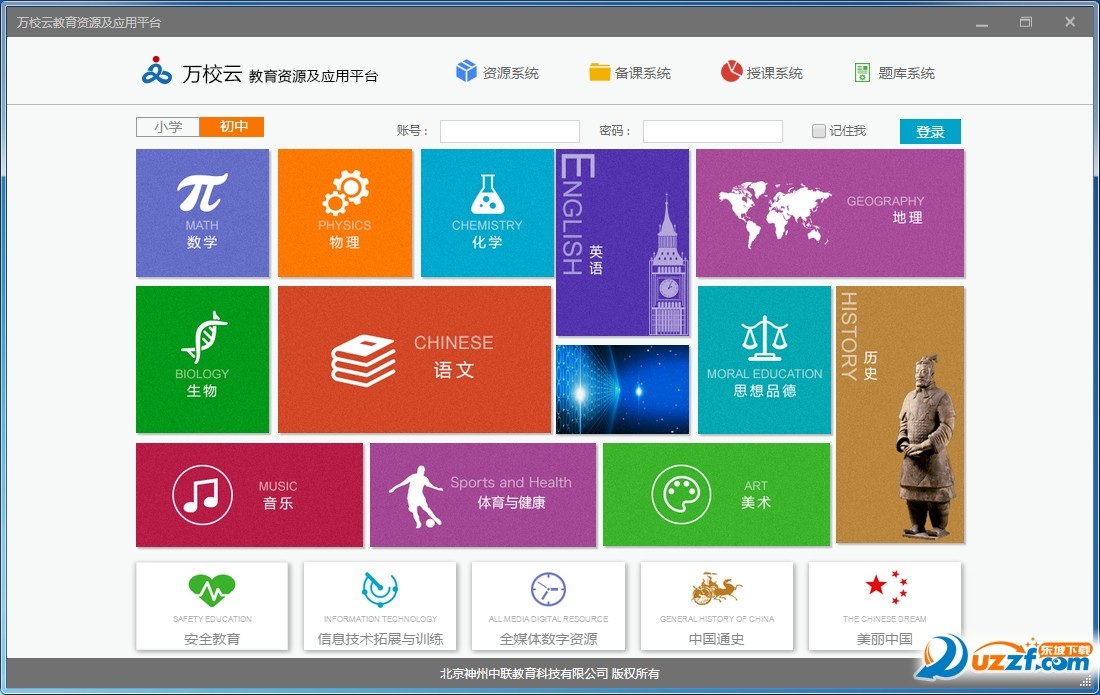This screenshot has width=1100, height=695.
Task: Switch to the 小学 primary school tab
Action: tap(168, 127)
